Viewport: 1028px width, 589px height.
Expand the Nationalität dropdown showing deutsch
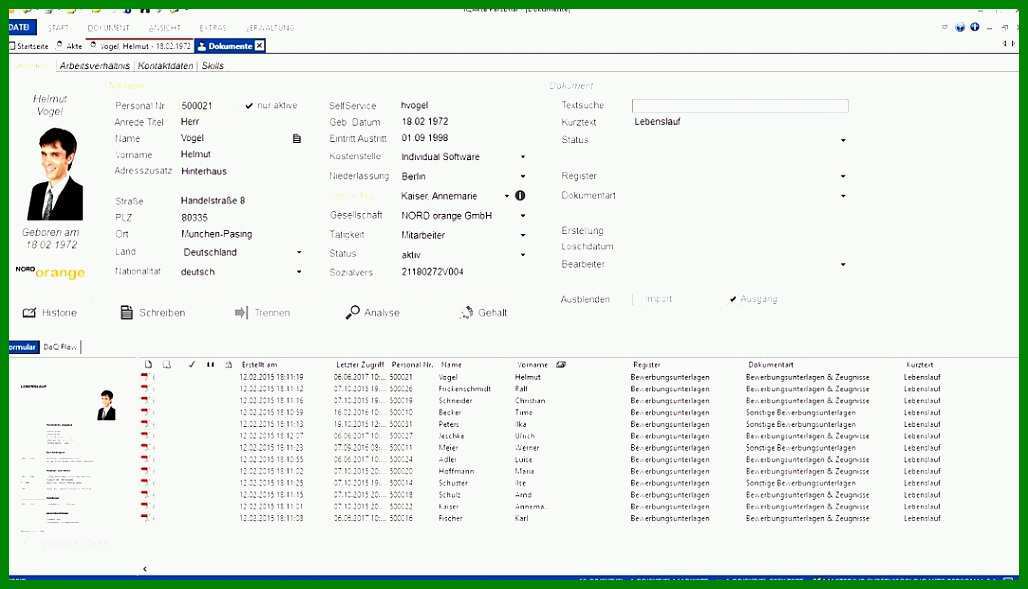tap(299, 272)
